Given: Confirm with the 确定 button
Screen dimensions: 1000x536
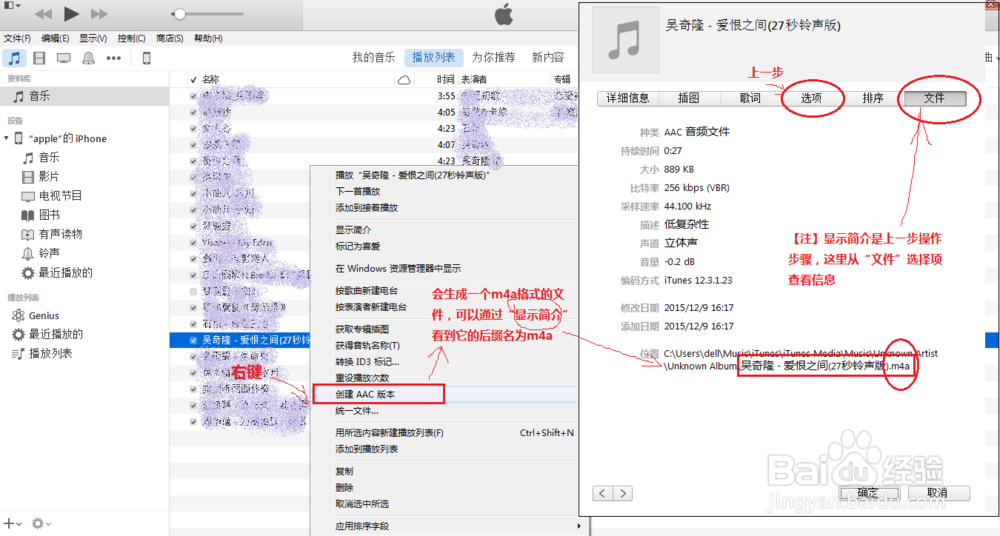Looking at the screenshot, I should [868, 493].
